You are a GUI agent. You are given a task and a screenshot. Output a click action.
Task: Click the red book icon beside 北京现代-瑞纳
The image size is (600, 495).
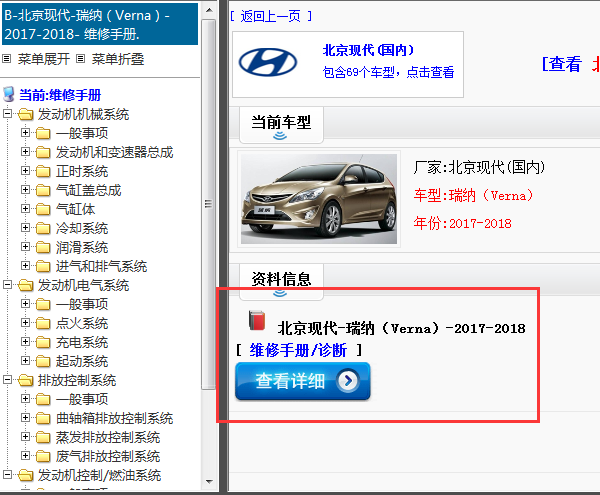click(x=257, y=320)
